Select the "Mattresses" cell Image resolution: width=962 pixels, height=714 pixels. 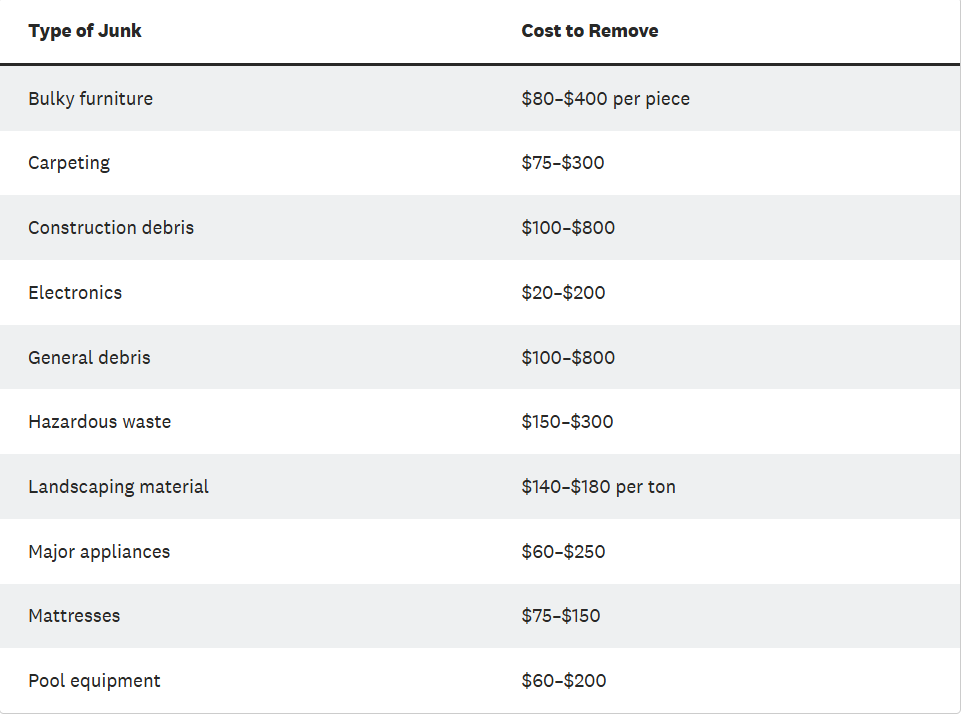tap(74, 616)
